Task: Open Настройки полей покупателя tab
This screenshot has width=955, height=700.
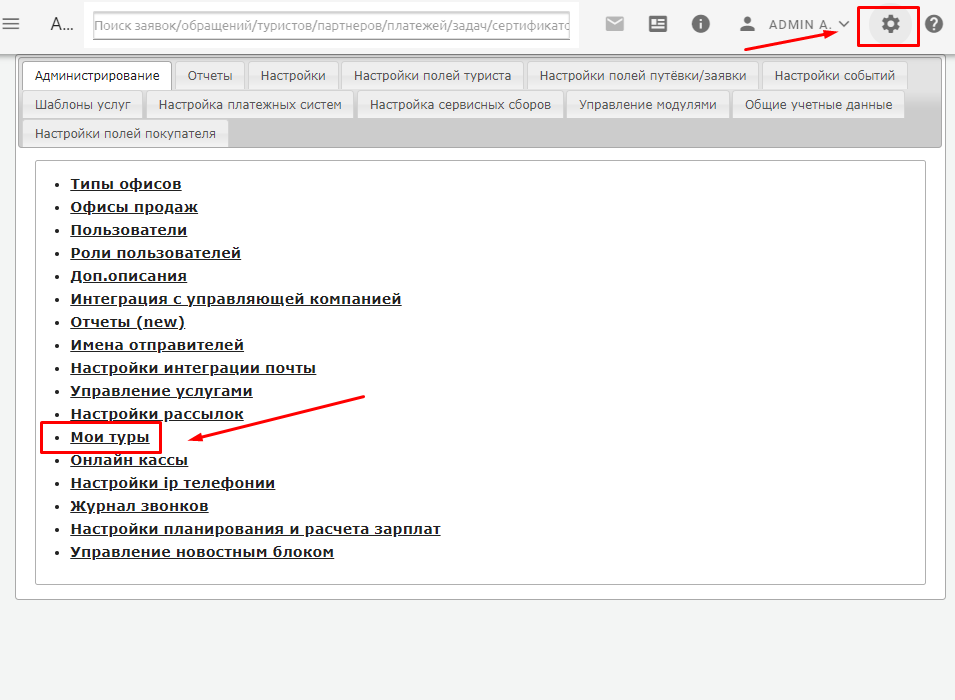Action: tap(125, 133)
